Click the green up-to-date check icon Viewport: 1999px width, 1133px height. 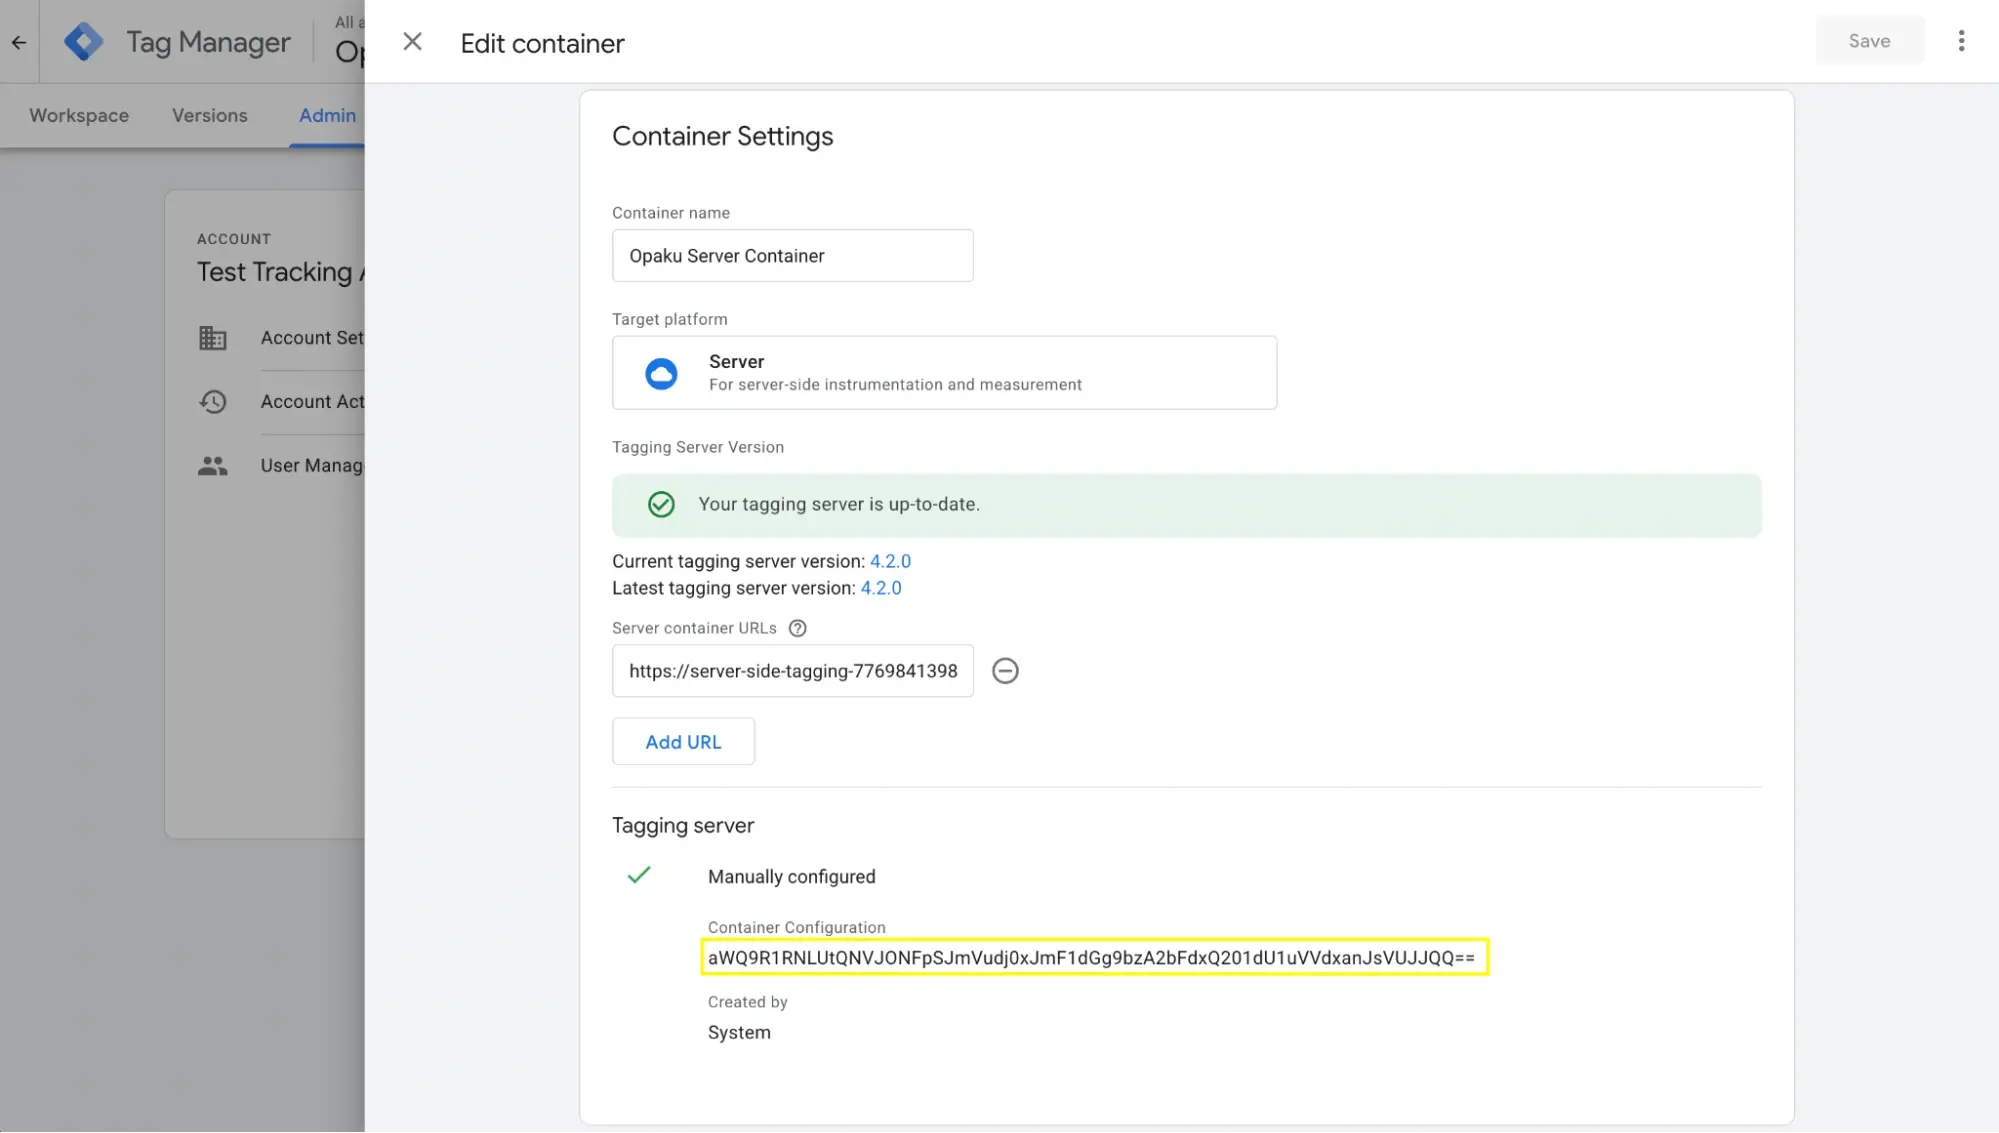[x=661, y=505]
